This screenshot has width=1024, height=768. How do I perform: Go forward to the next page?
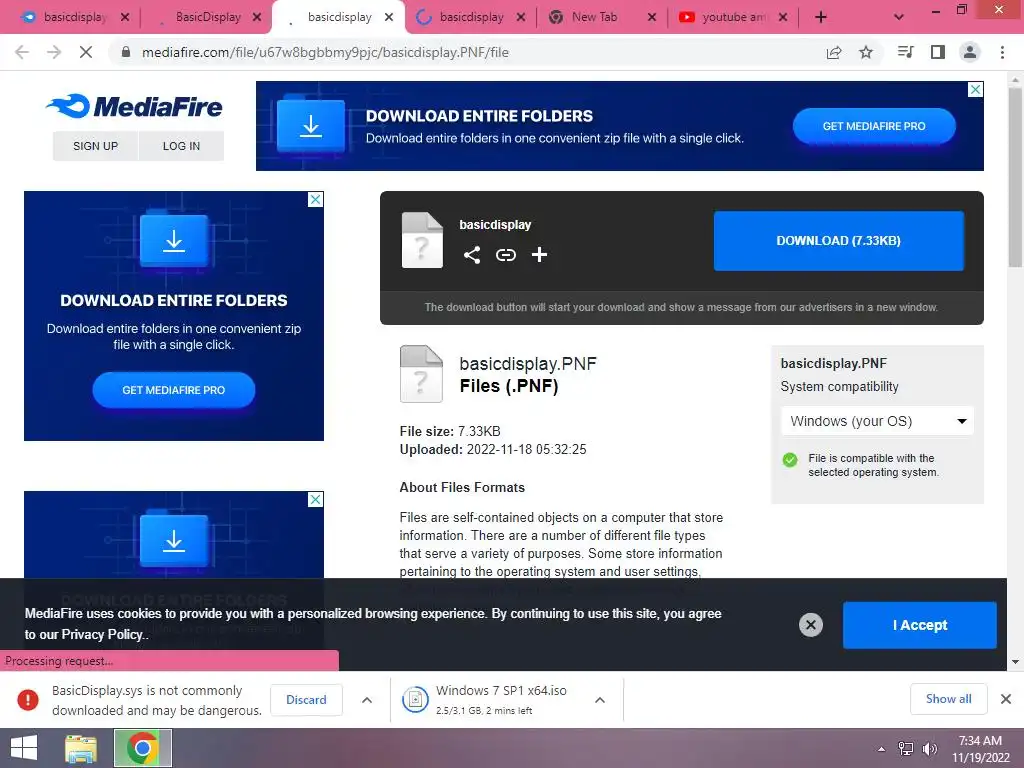point(54,52)
